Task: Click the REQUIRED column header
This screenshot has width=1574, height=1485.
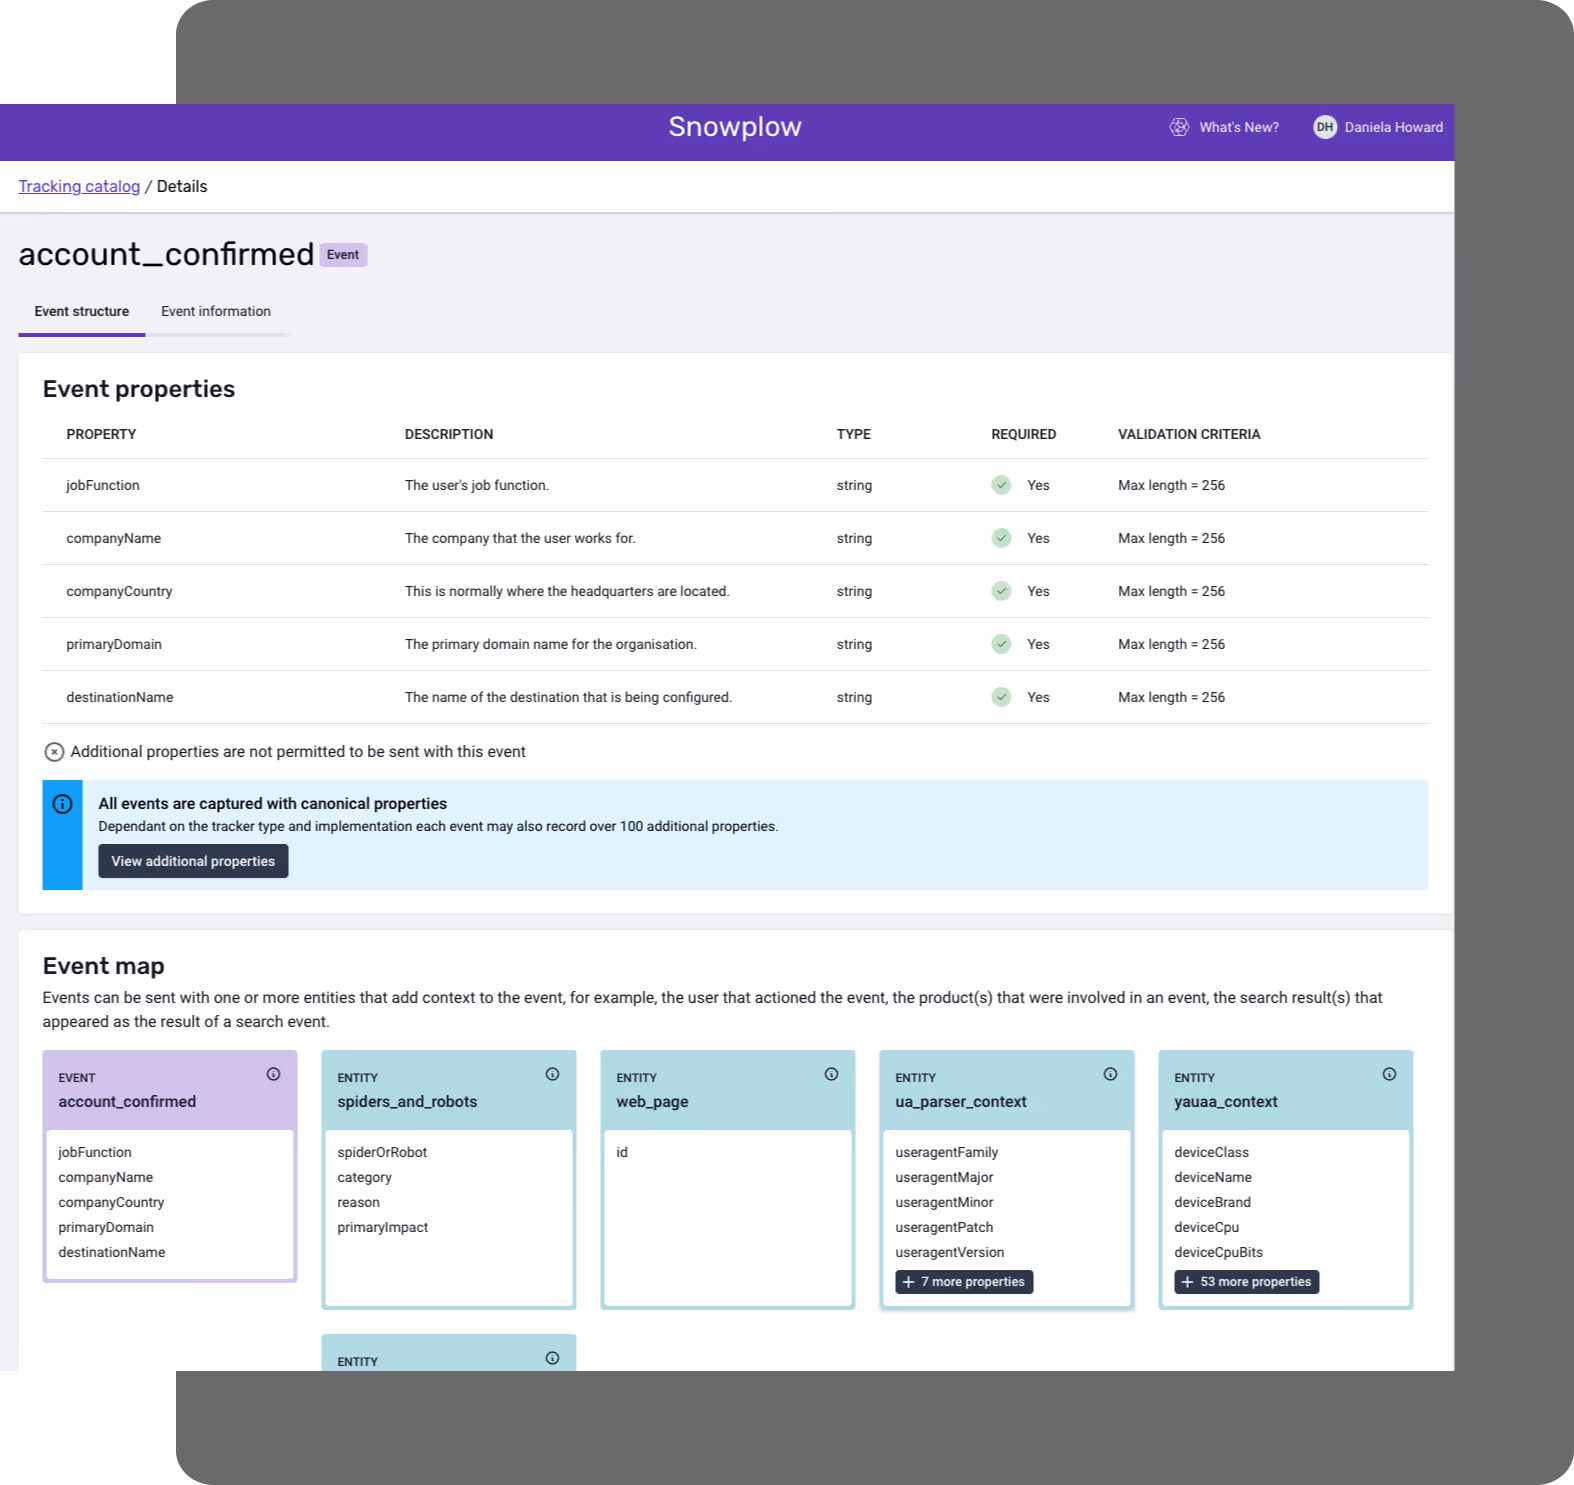Action: pos(1024,434)
